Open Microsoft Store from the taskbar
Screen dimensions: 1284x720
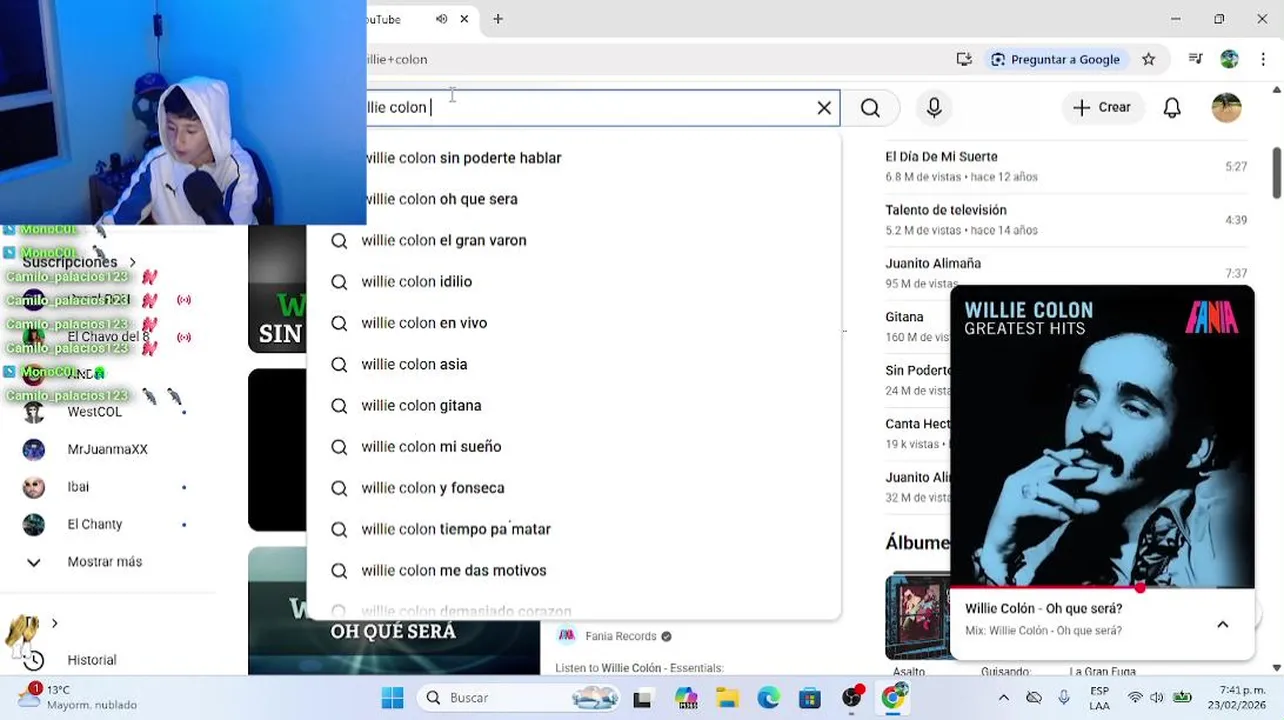pyautogui.click(x=810, y=698)
